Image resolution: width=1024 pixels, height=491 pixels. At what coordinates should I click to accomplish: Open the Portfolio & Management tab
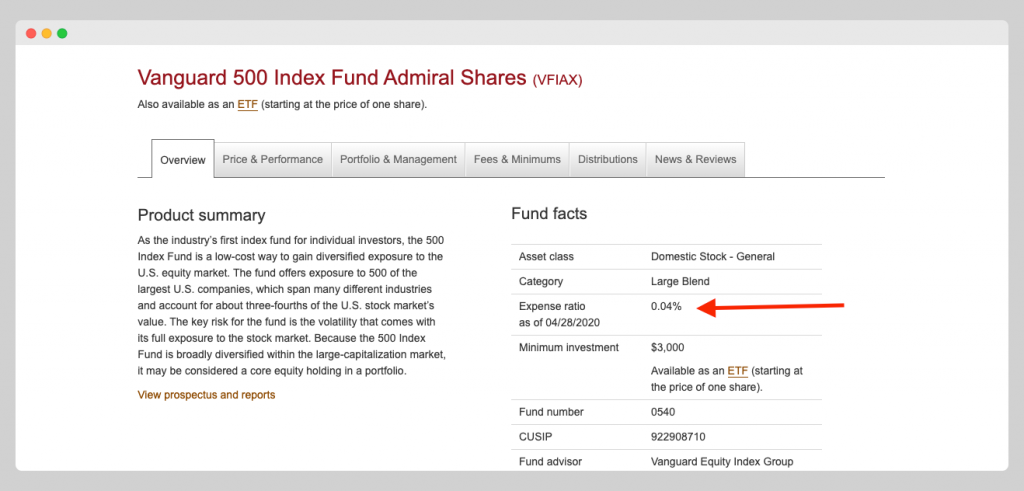pos(398,159)
